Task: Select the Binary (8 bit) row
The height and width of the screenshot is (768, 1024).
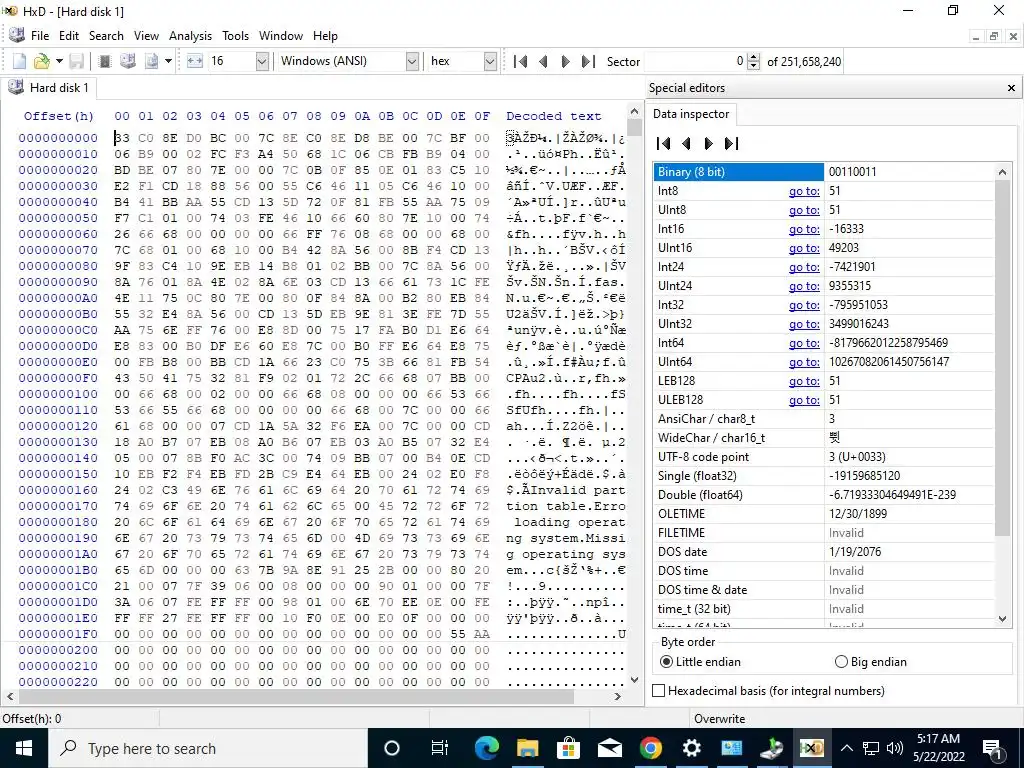Action: 824,172
